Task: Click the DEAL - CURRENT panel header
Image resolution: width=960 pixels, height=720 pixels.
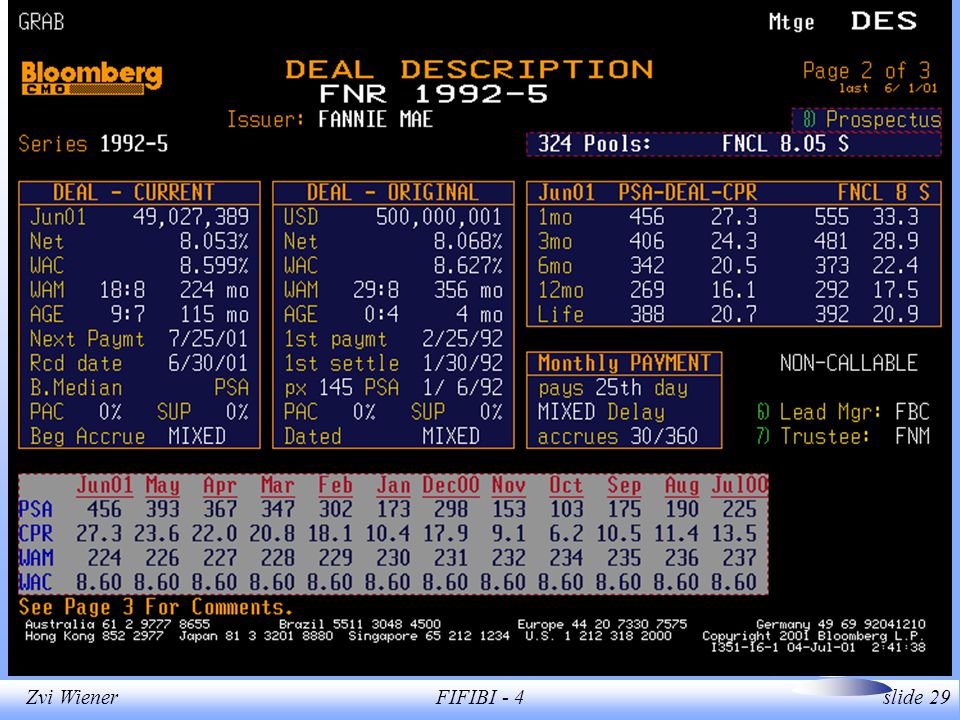Action: 140,193
